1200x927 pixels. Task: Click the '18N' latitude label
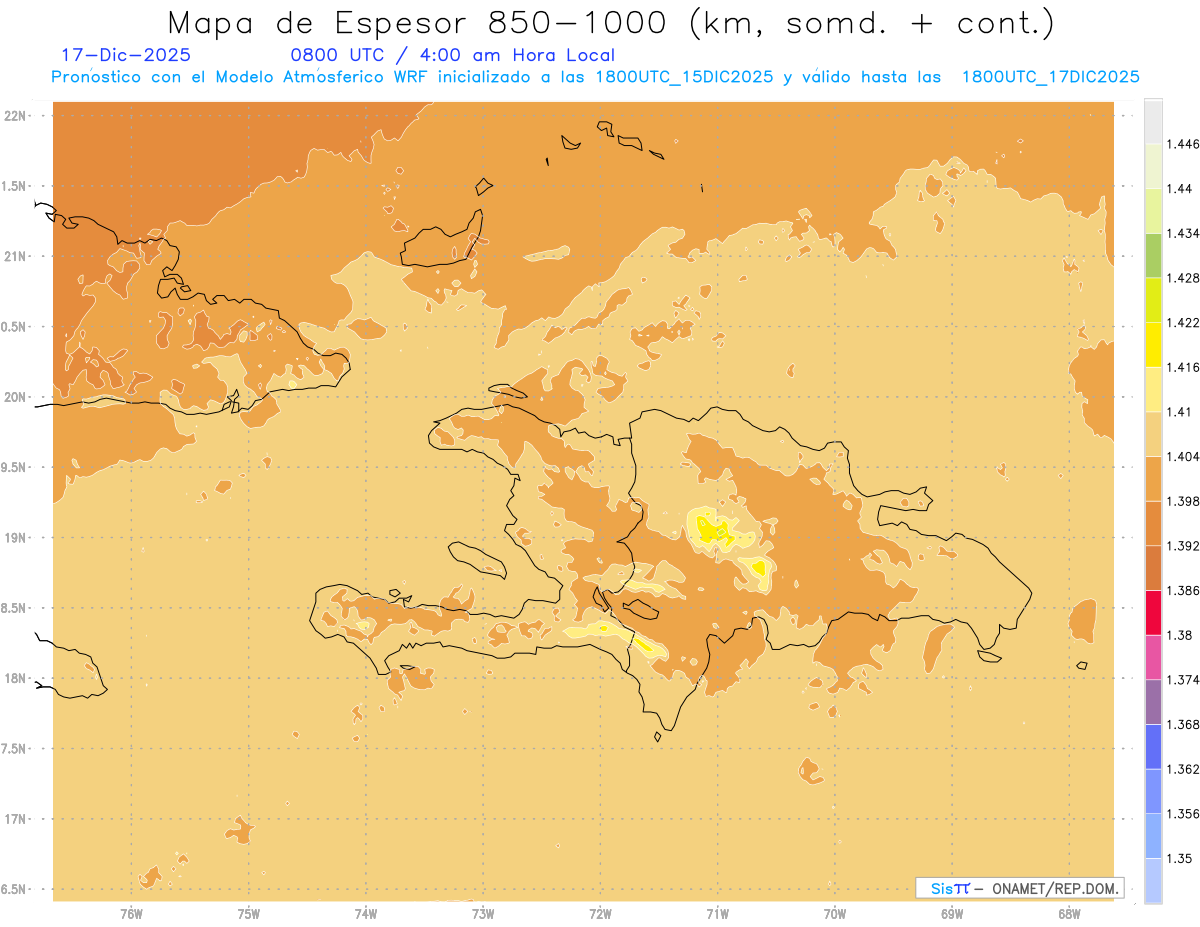pos(15,678)
